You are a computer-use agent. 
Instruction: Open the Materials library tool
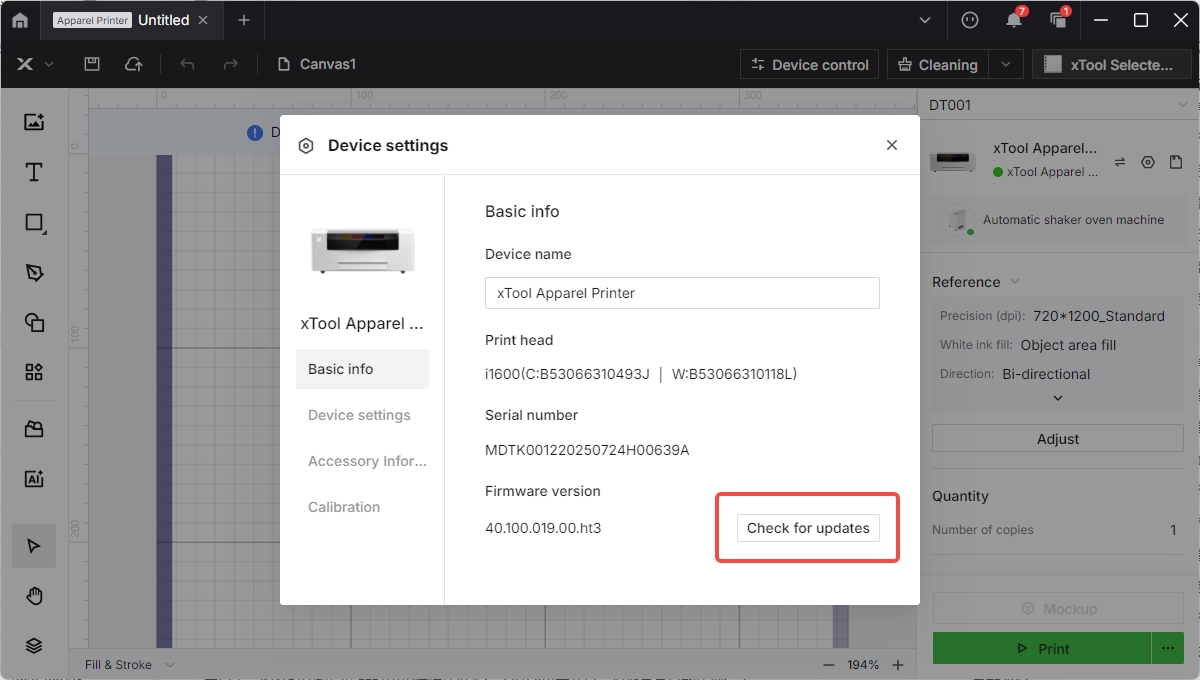click(34, 429)
